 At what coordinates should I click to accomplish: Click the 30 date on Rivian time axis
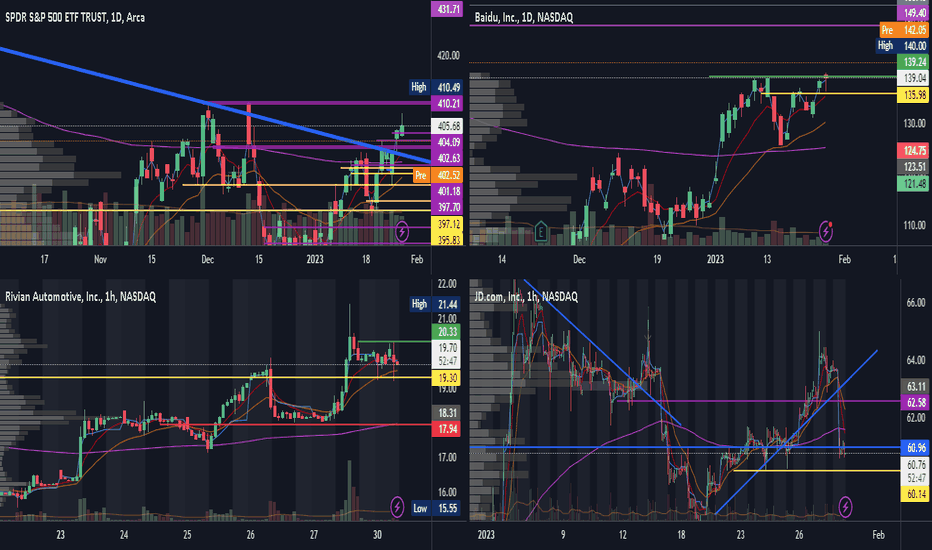[x=377, y=535]
